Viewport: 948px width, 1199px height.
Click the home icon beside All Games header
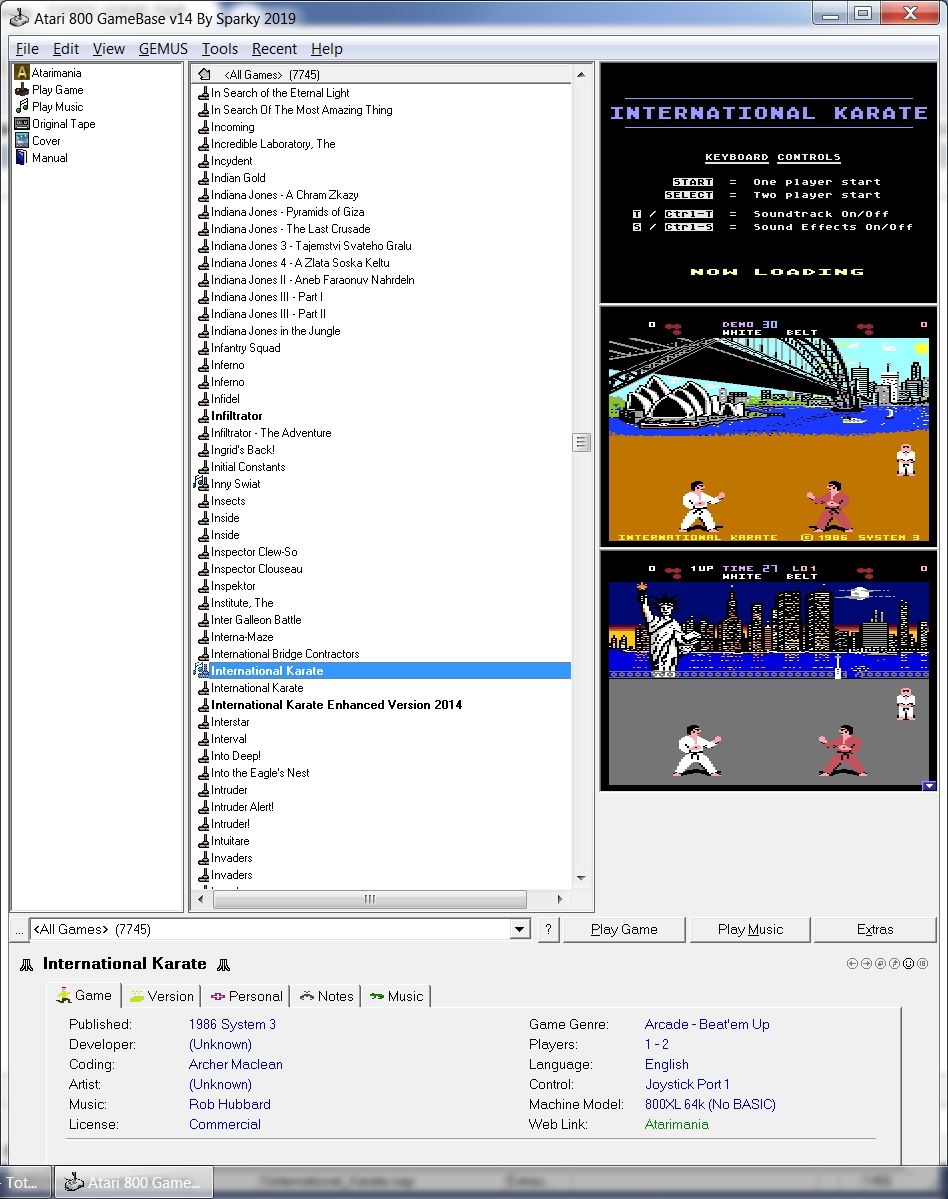[204, 74]
